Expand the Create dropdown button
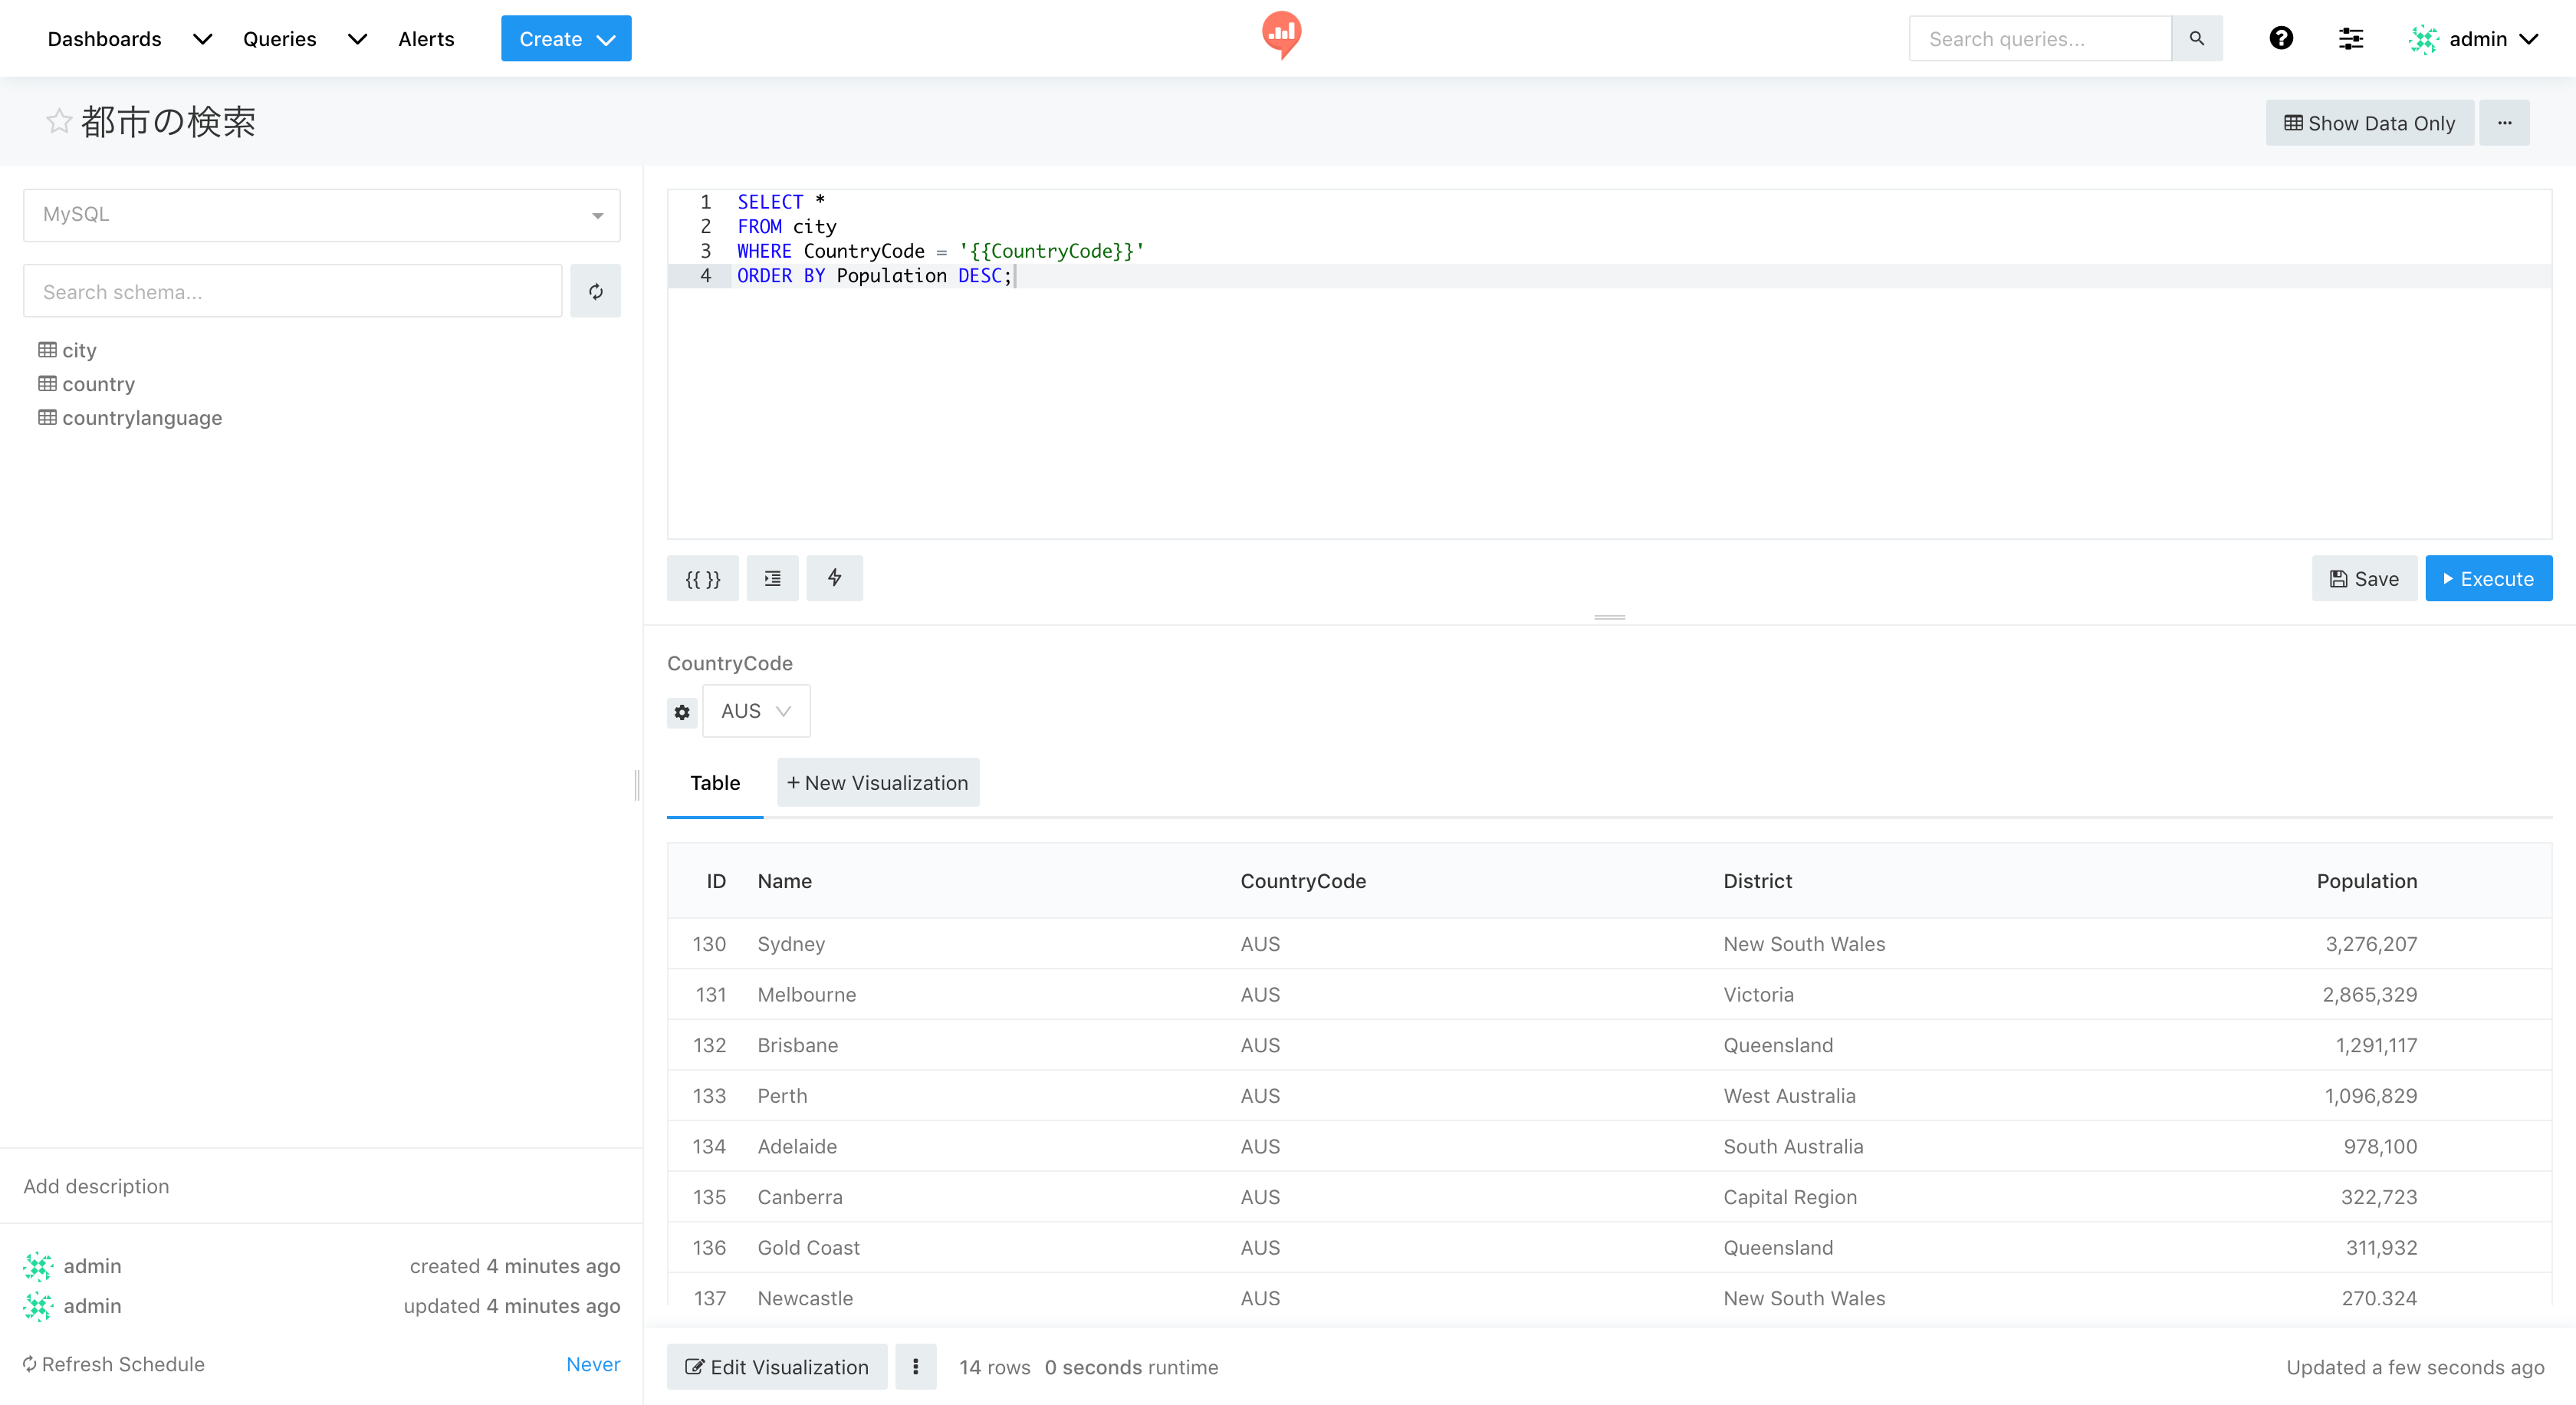This screenshot has width=2576, height=1405. pyautogui.click(x=566, y=38)
